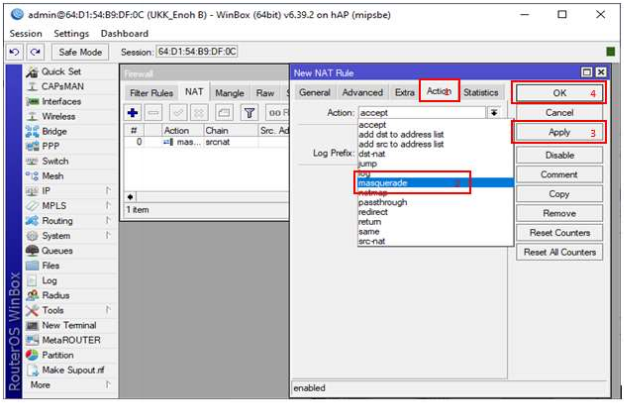Click the comment icon in the Firewall toolbar
624x403 pixels.
224,113
